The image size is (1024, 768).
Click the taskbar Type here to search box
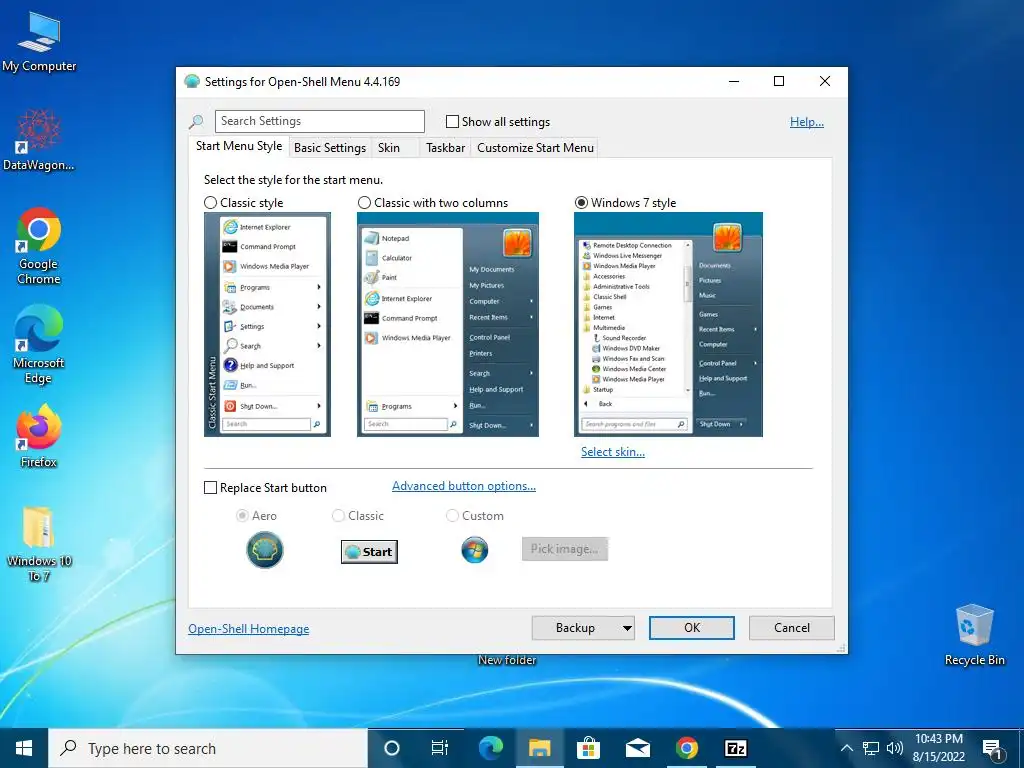click(208, 748)
